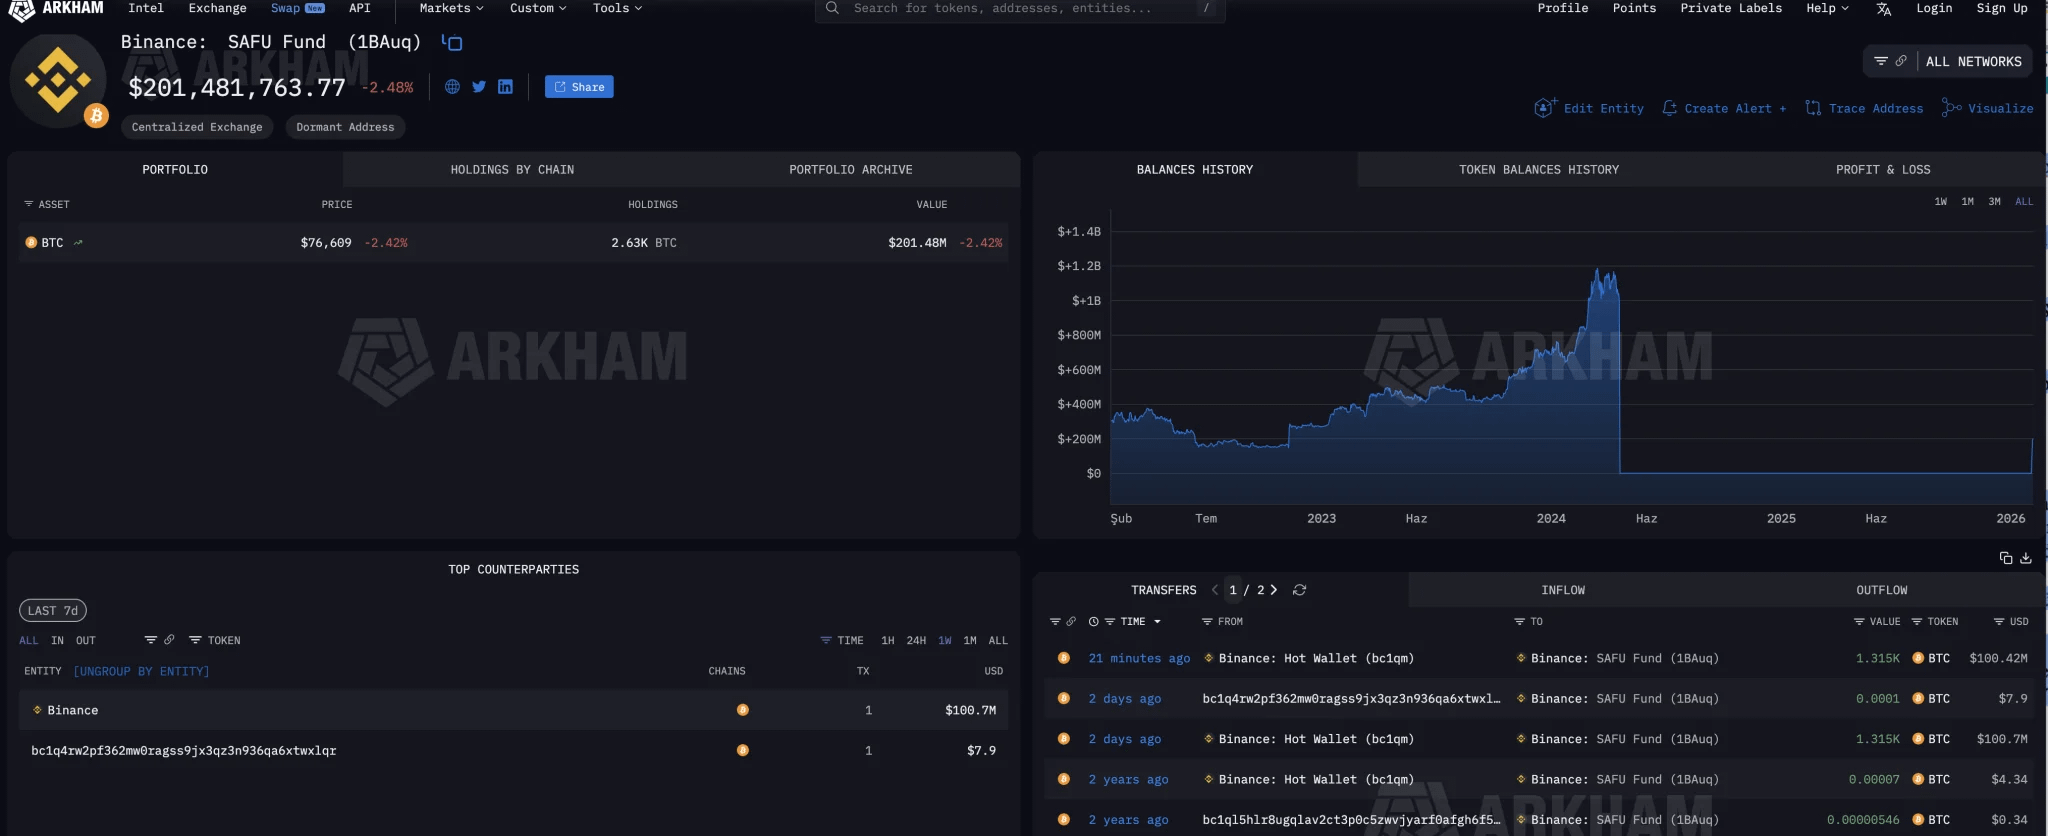Set the counterparties time range to 1M

[x=970, y=641]
